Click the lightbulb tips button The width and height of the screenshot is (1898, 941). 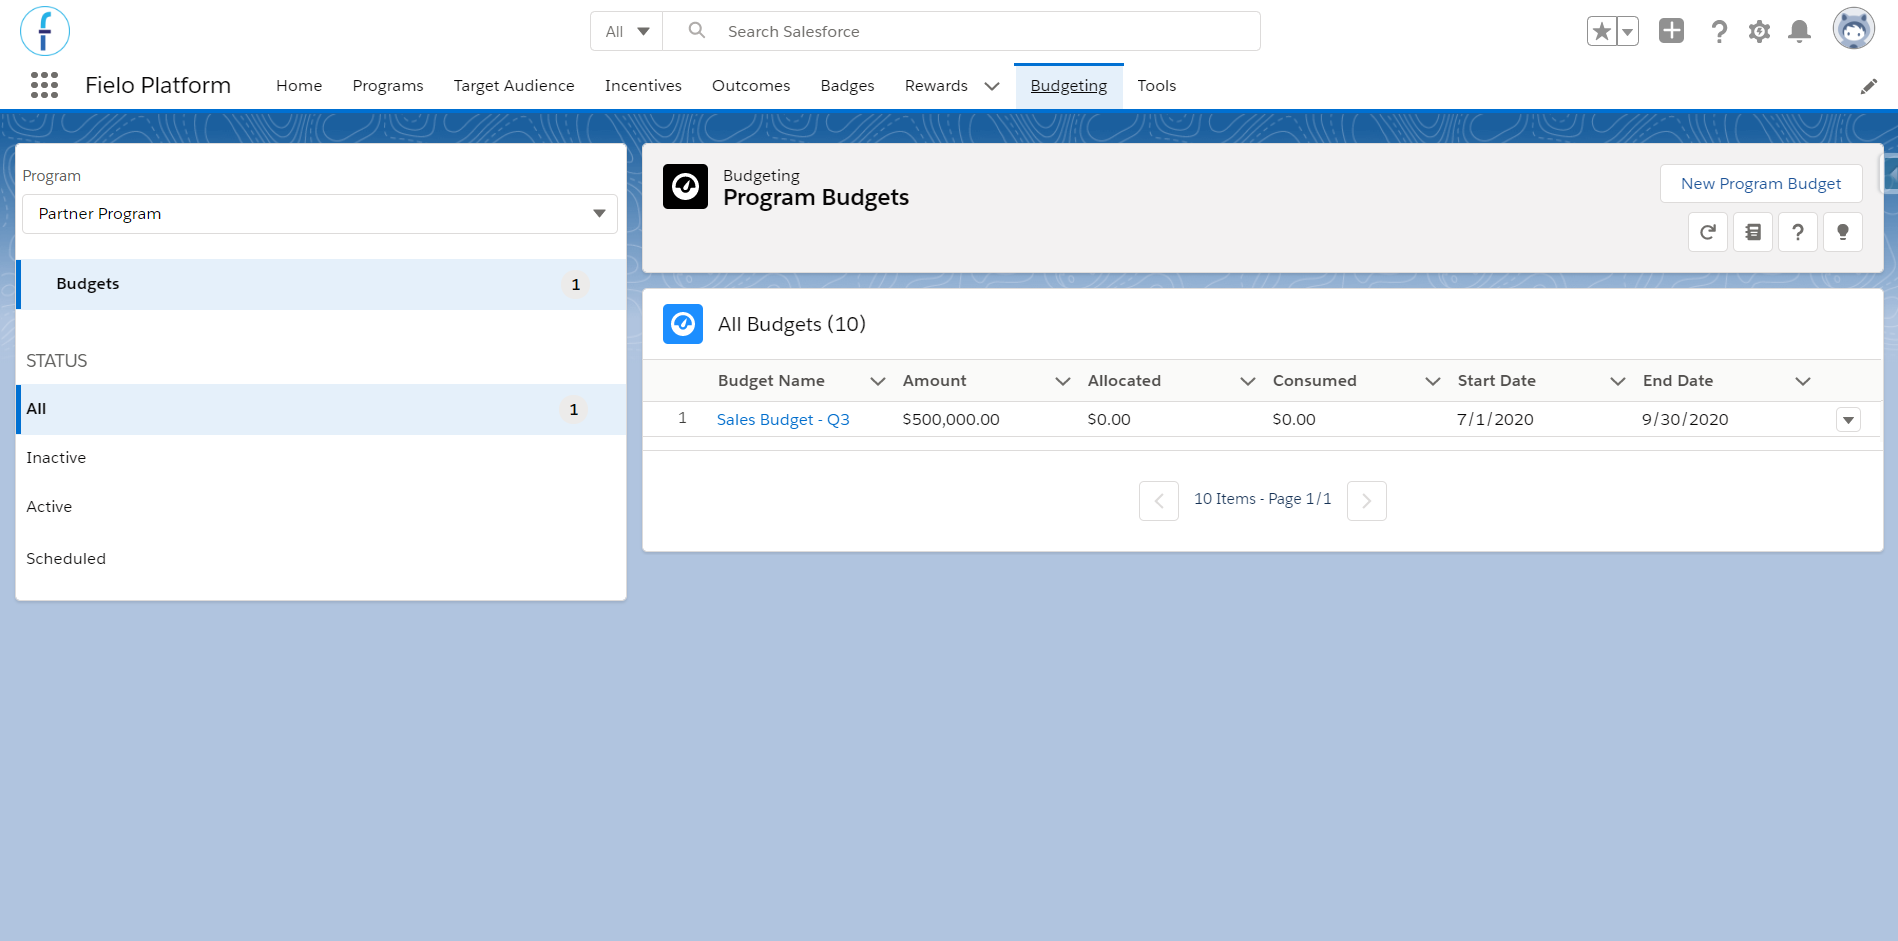pyautogui.click(x=1843, y=233)
